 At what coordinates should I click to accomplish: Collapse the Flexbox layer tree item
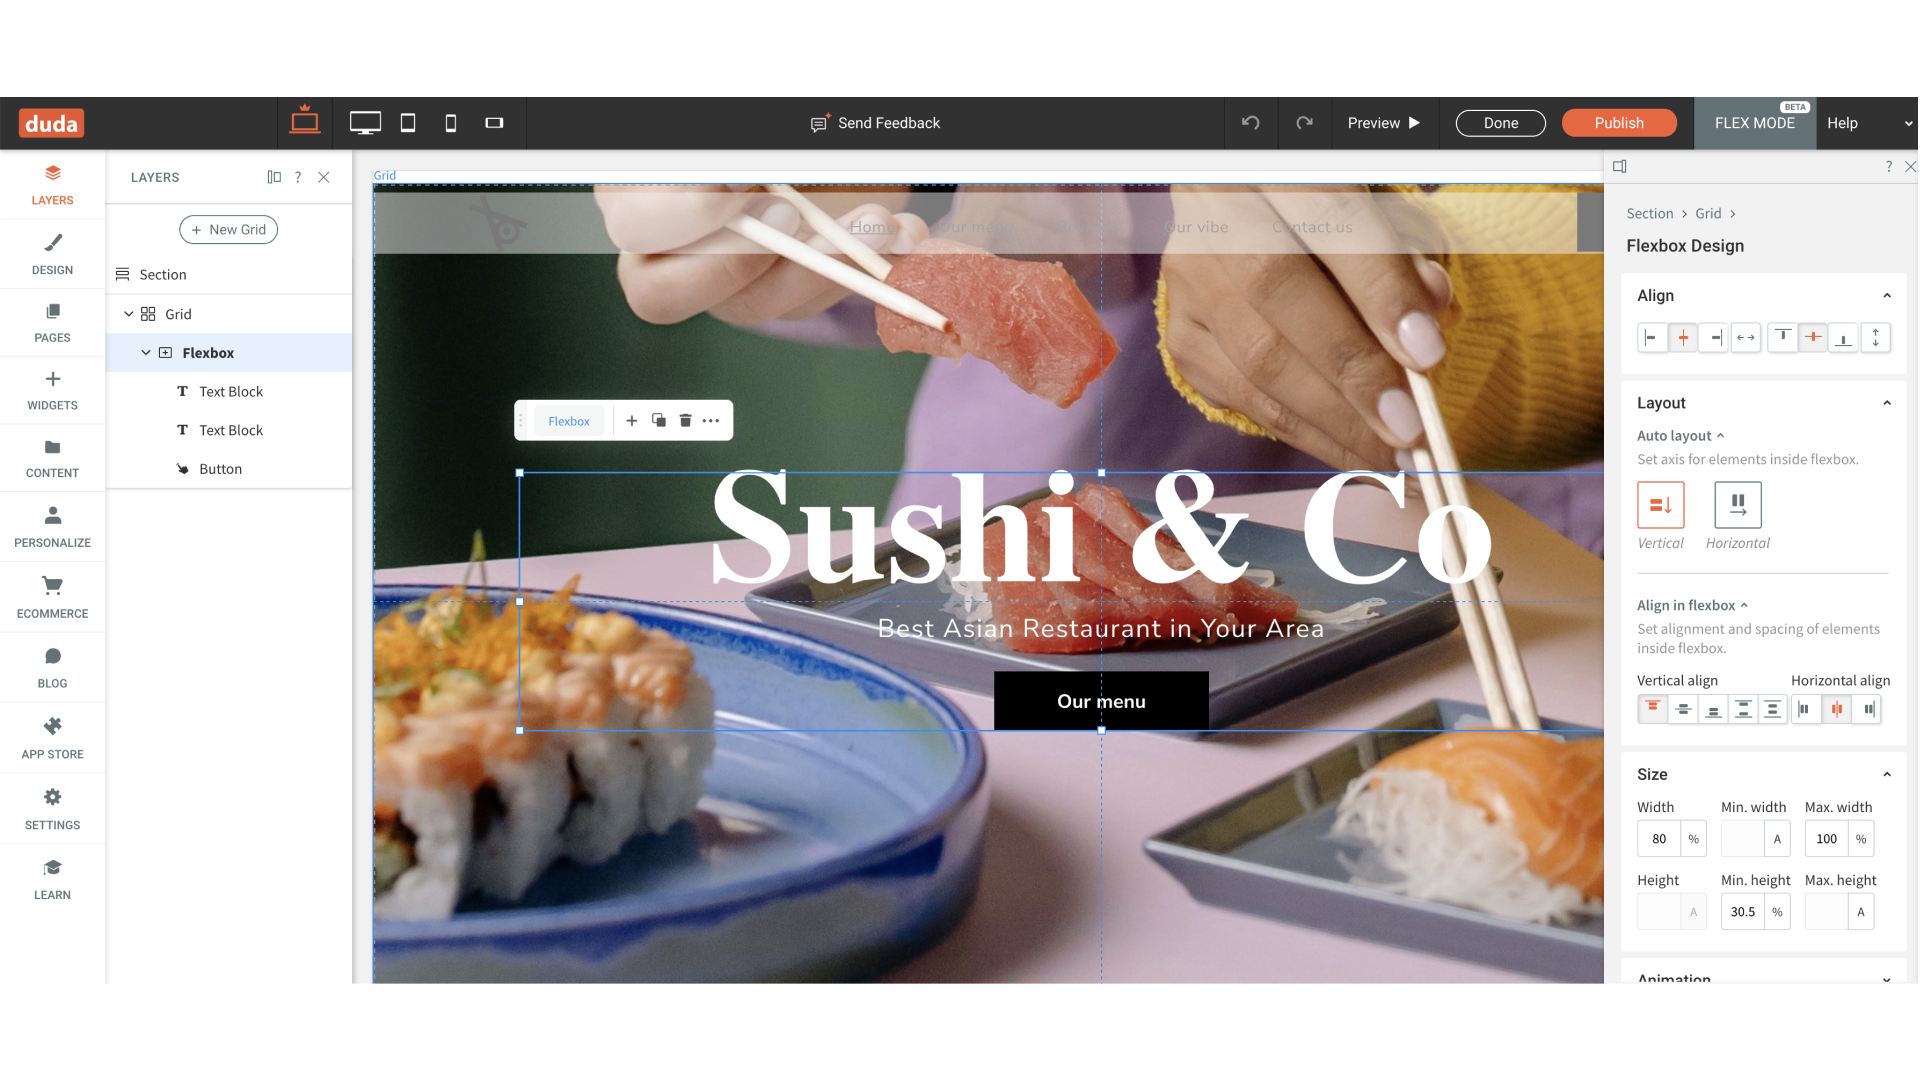click(x=146, y=353)
